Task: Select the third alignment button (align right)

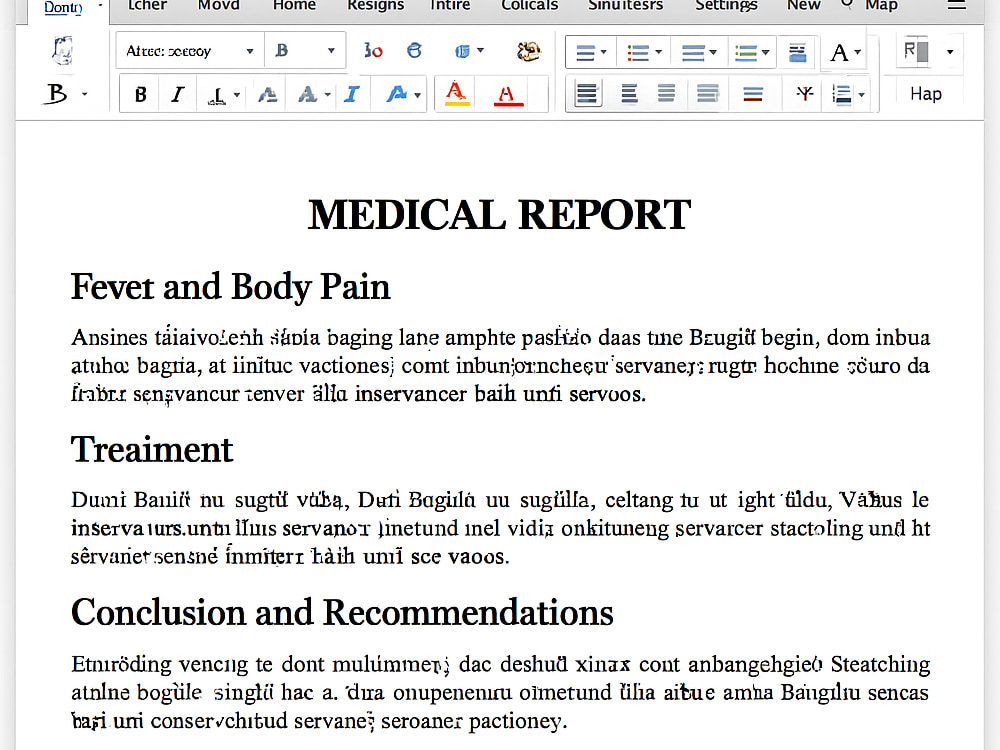Action: pos(666,94)
